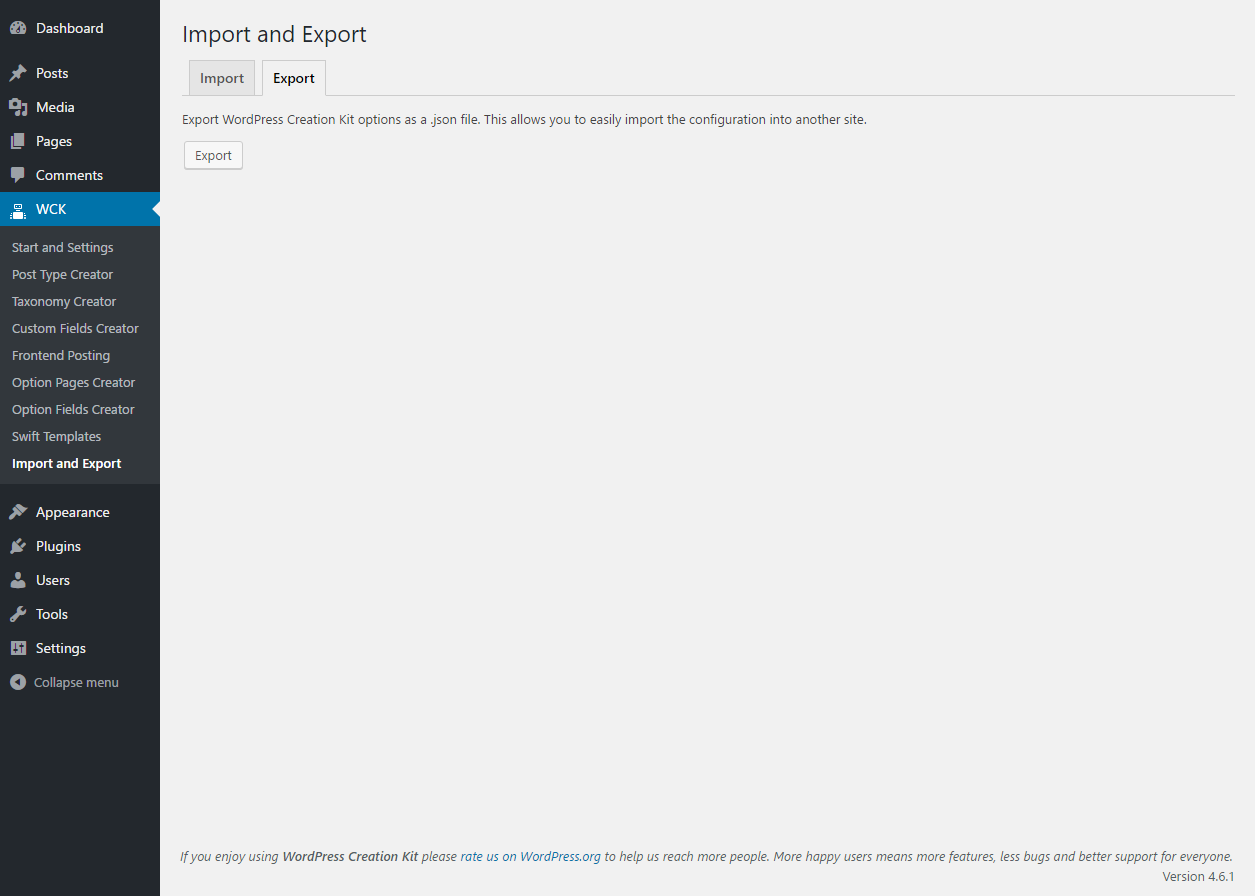Open the Plugins menu label

point(58,546)
